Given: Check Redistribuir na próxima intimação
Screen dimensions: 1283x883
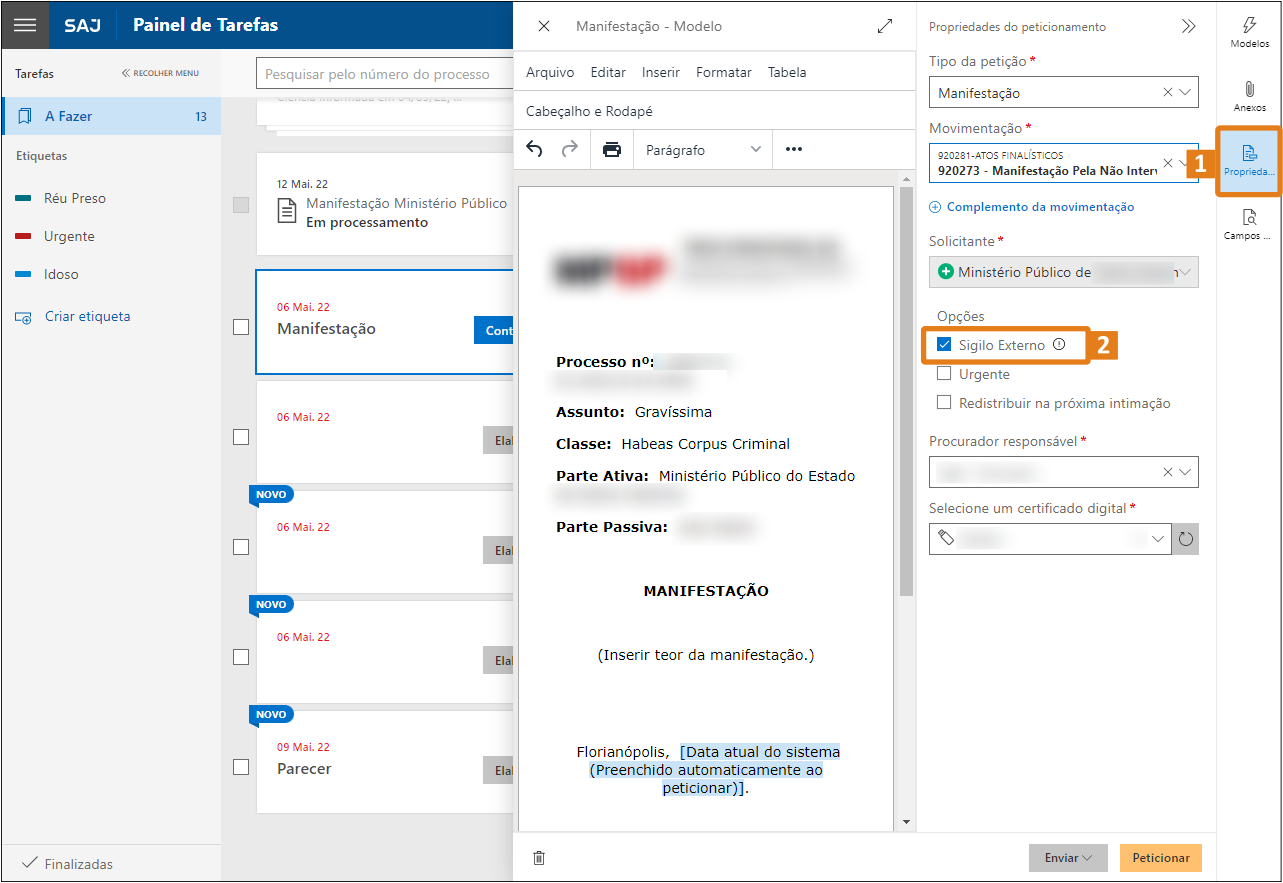Looking at the screenshot, I should [x=944, y=403].
